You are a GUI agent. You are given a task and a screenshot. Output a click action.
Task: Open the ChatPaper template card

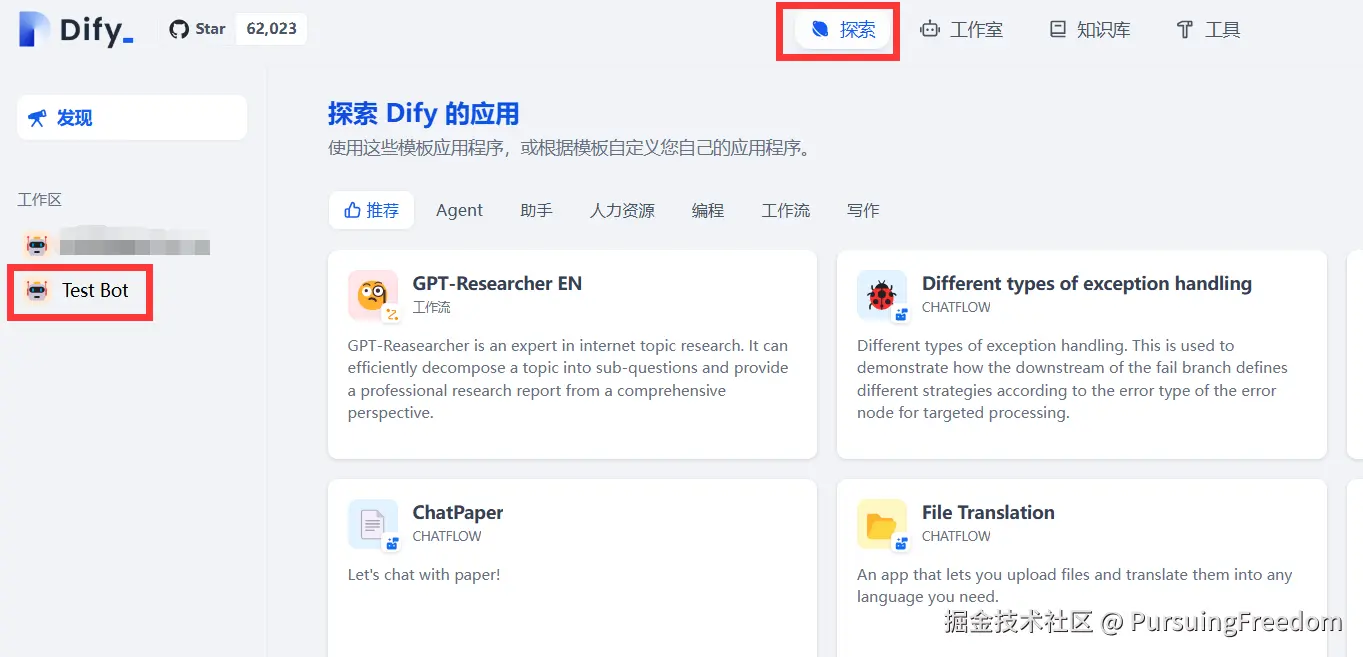(572, 568)
